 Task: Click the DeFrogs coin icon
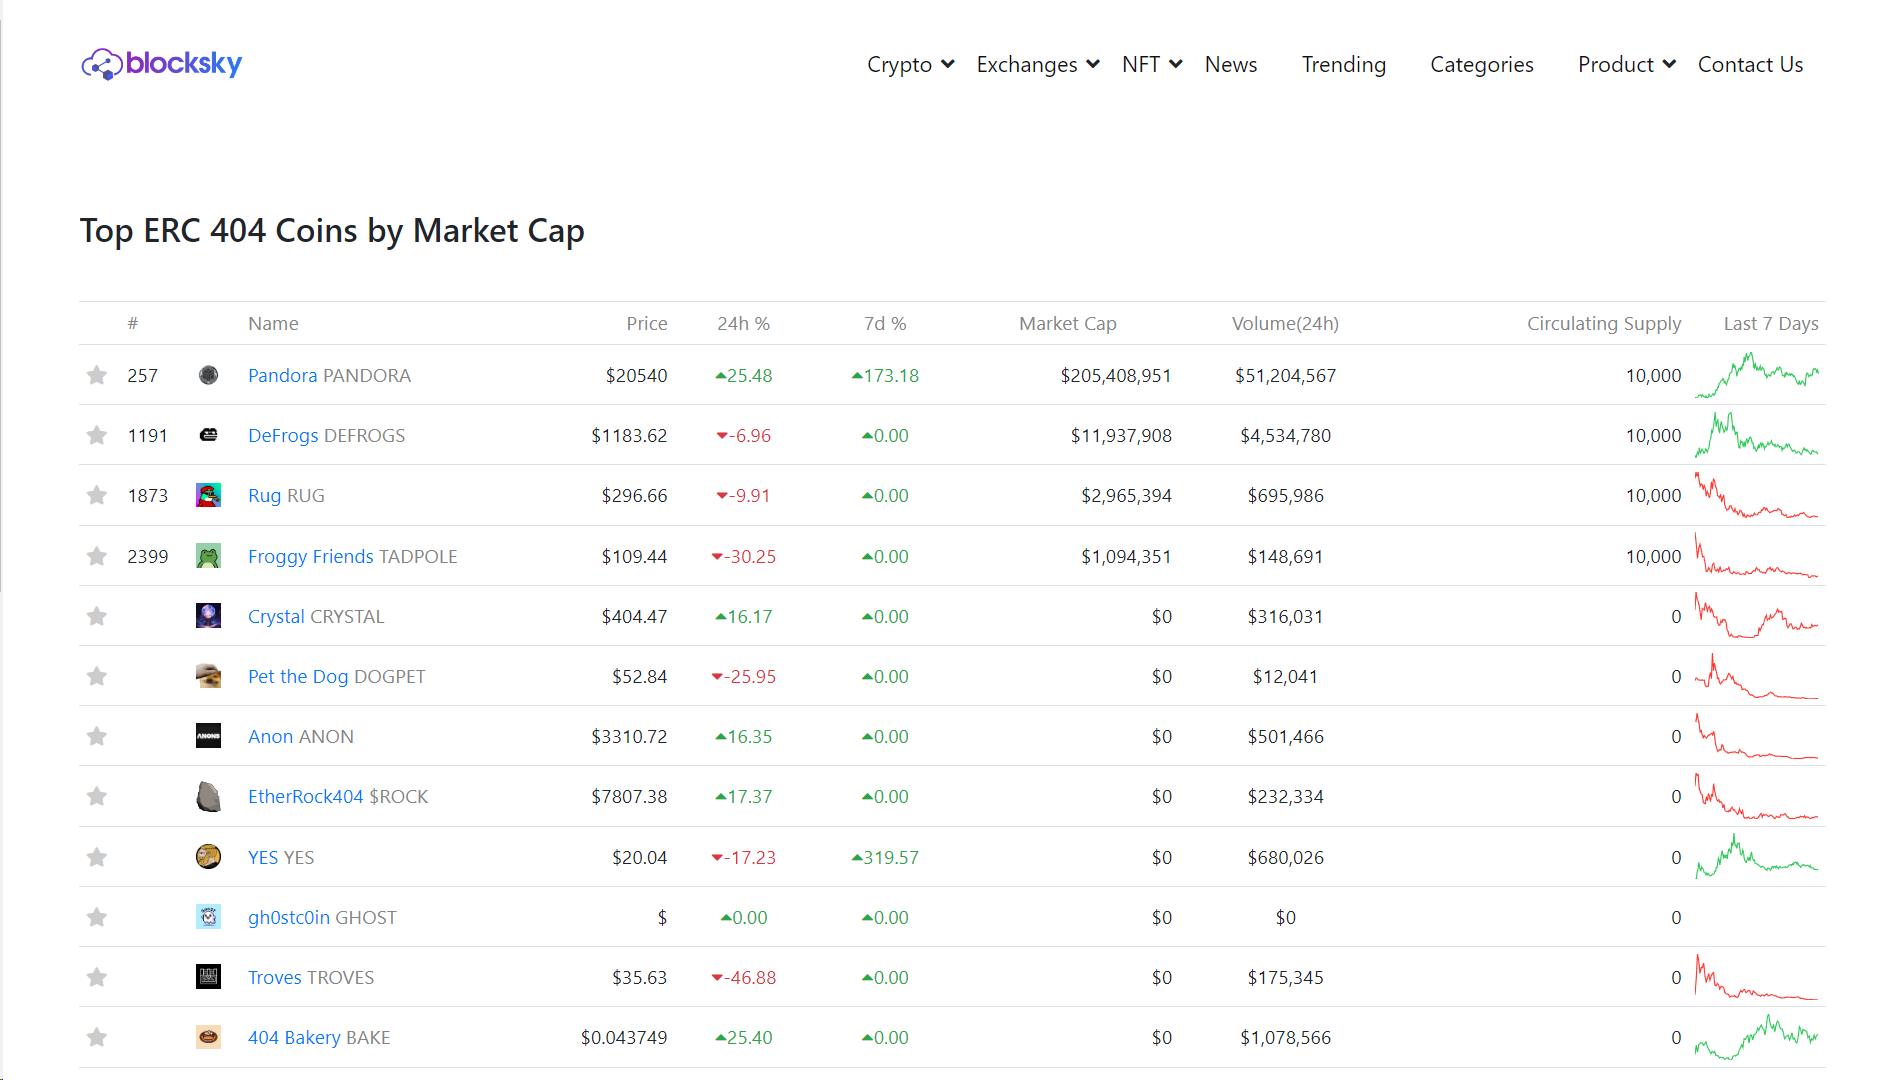208,435
